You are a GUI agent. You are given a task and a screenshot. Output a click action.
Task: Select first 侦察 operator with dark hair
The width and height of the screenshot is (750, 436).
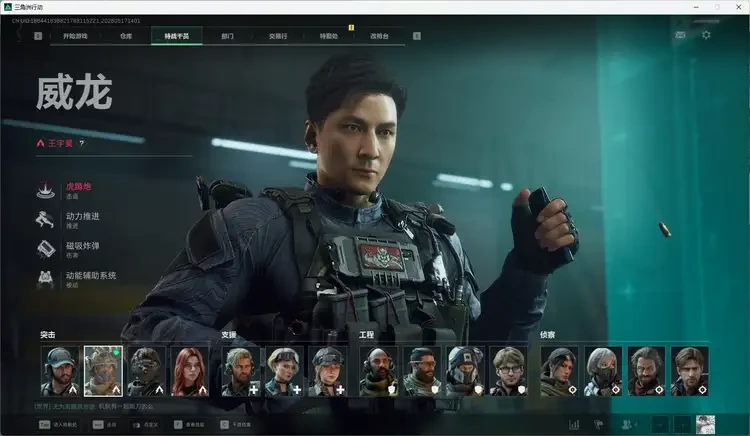[560, 371]
